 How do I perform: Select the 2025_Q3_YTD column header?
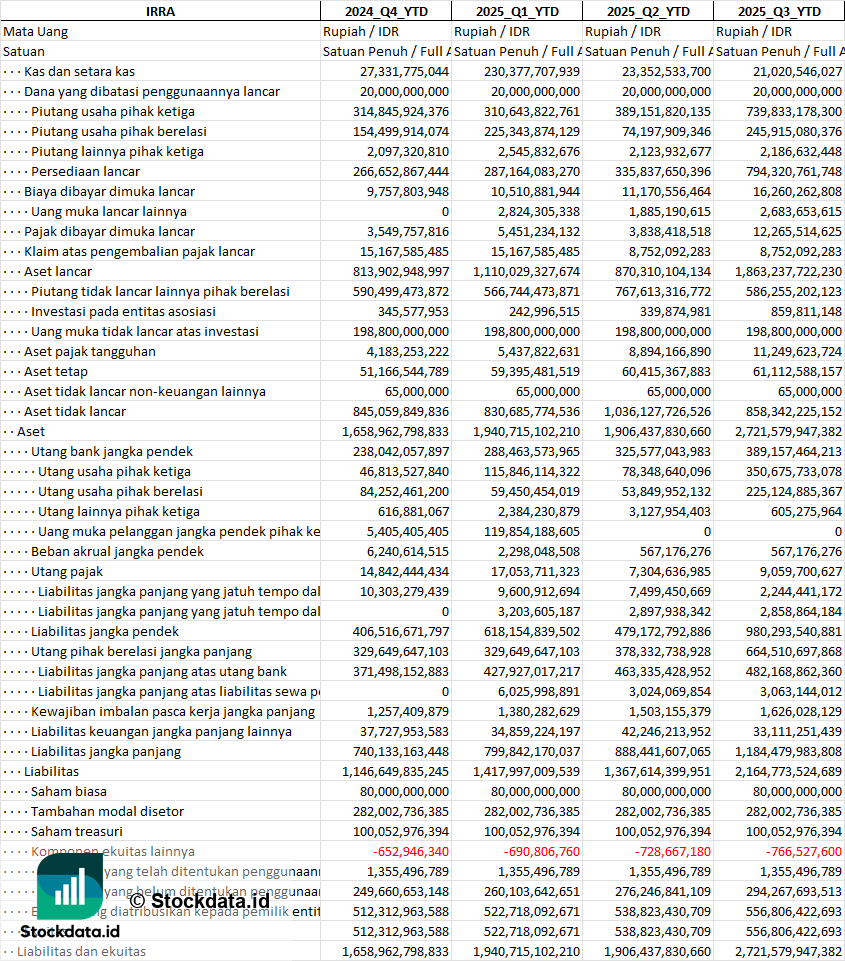click(x=779, y=11)
